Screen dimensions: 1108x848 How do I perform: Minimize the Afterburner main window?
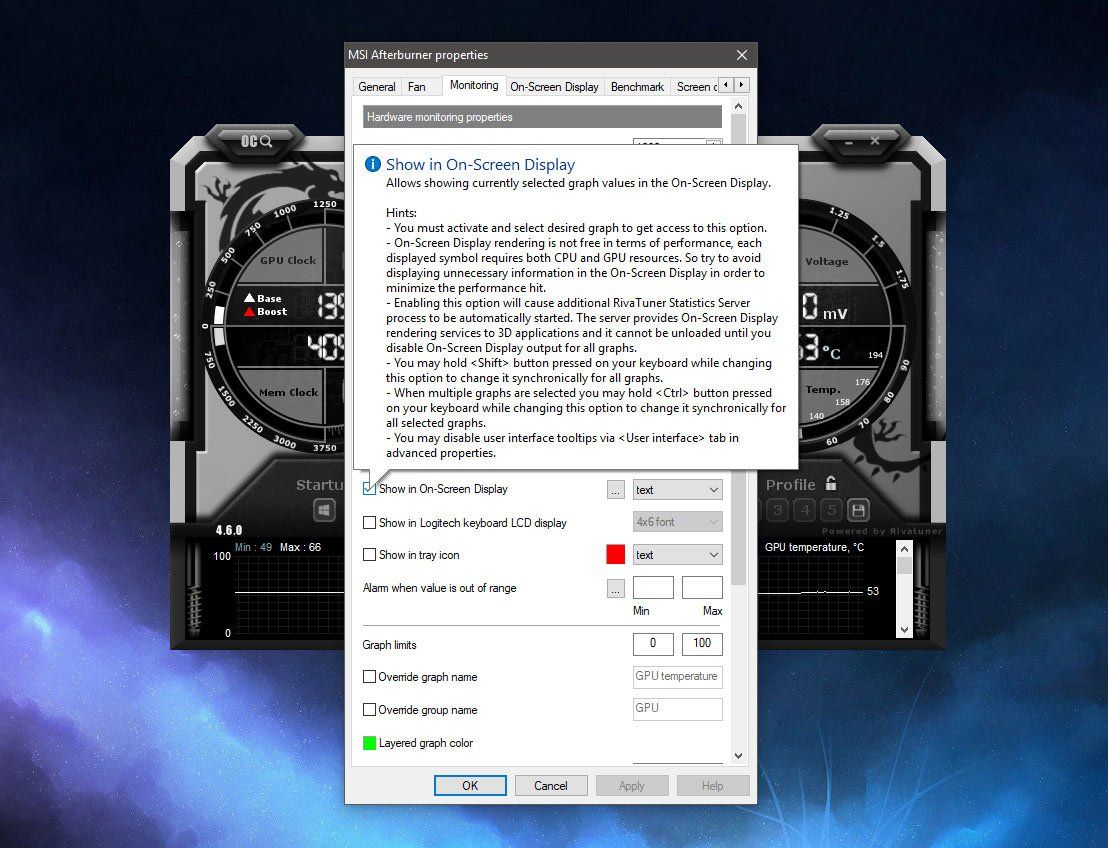pos(849,142)
